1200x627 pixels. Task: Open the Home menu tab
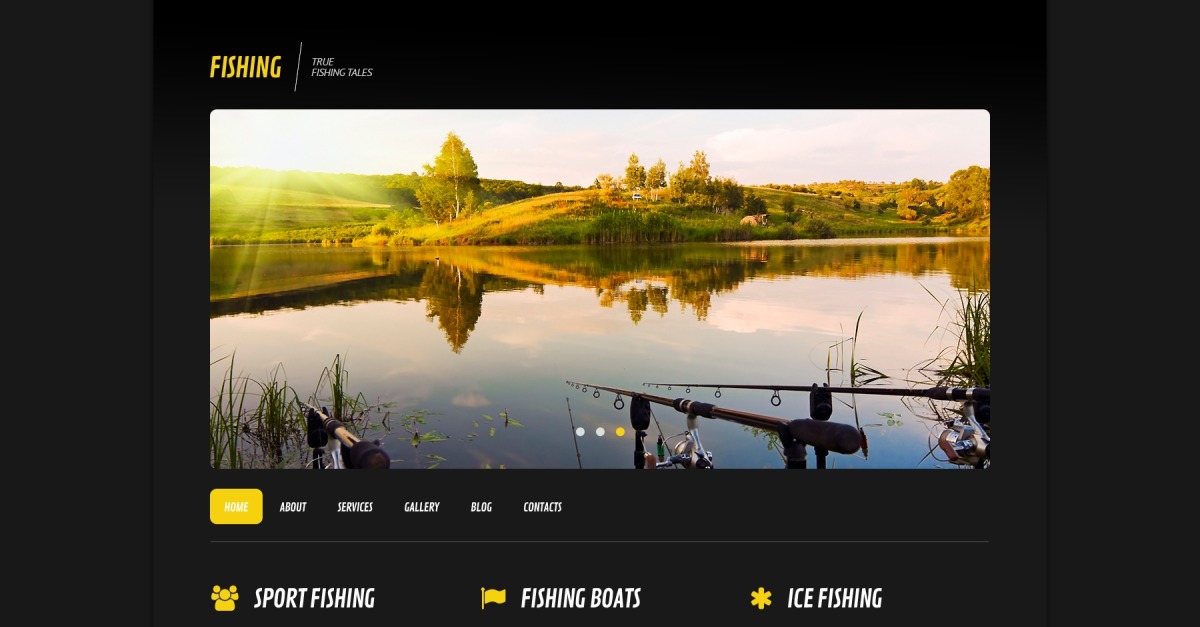tap(236, 507)
